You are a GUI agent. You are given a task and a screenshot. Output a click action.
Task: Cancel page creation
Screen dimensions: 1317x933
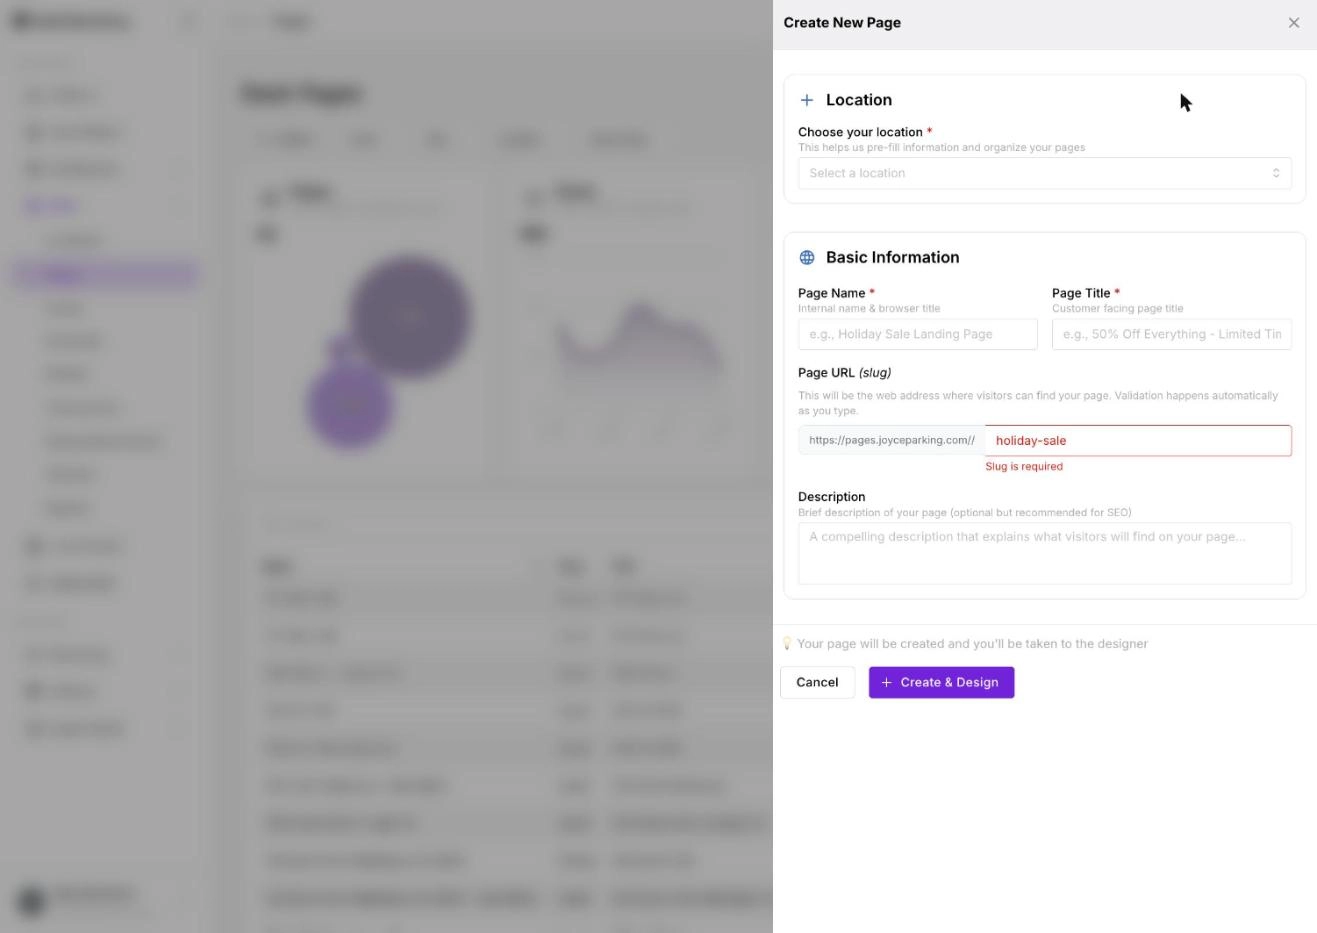tap(817, 682)
